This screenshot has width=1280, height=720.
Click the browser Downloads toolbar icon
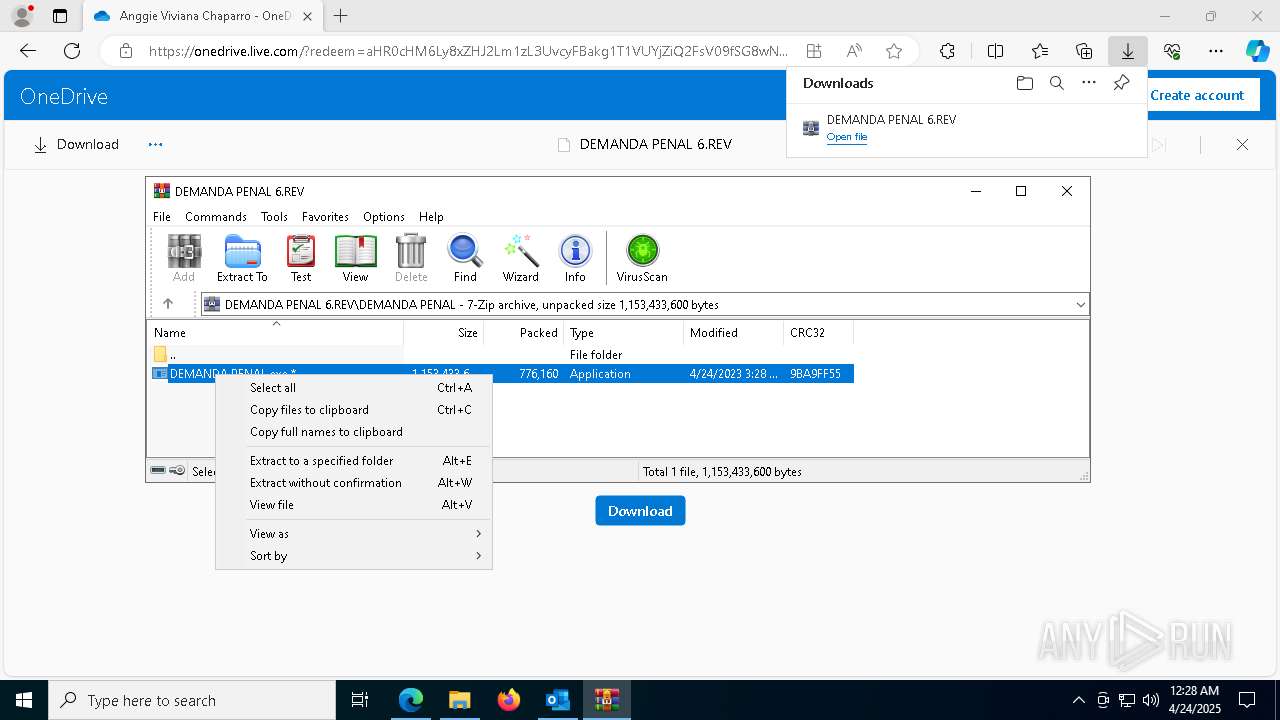[x=1127, y=51]
